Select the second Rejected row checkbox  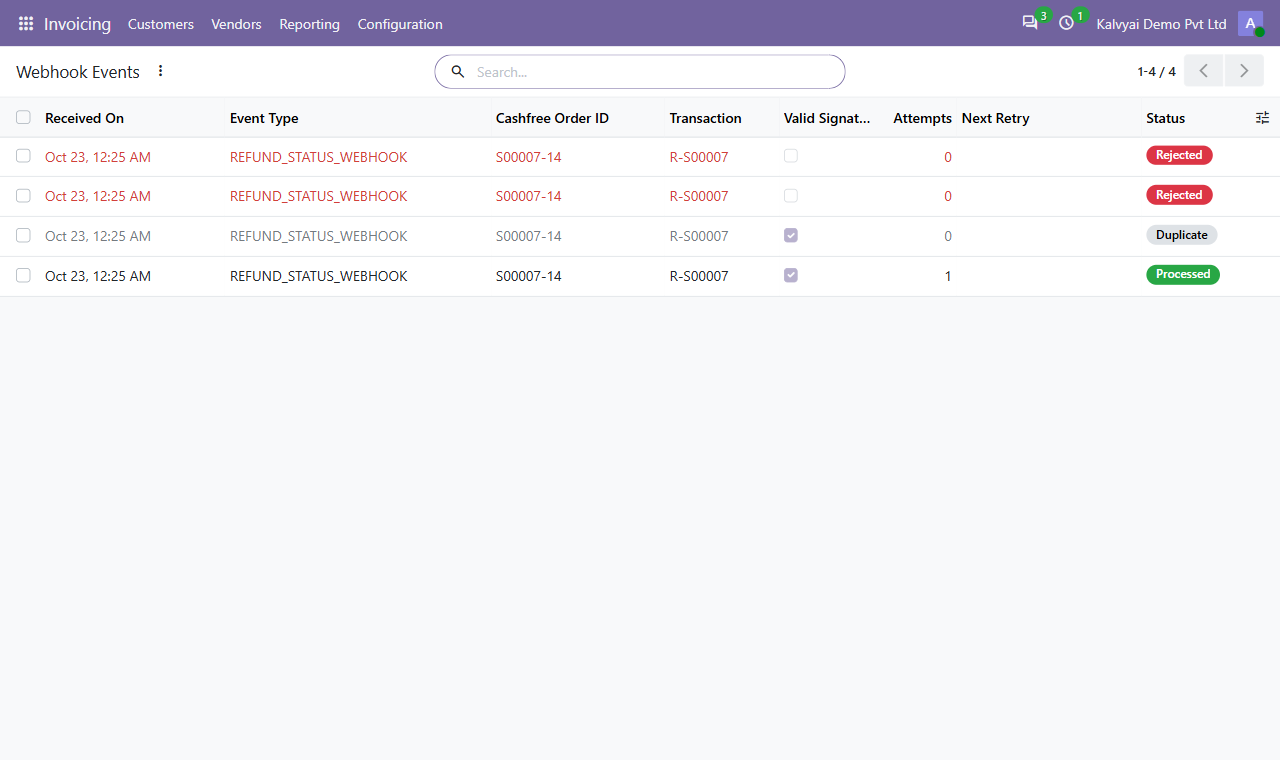point(23,196)
